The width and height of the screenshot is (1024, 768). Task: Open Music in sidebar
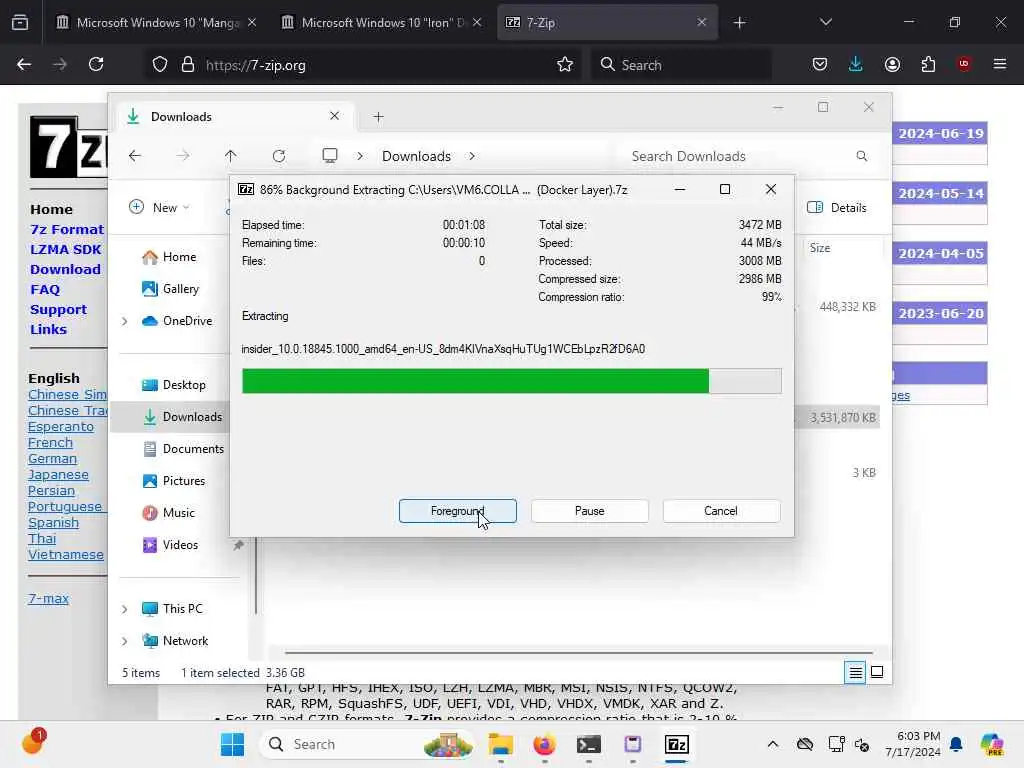168,513
